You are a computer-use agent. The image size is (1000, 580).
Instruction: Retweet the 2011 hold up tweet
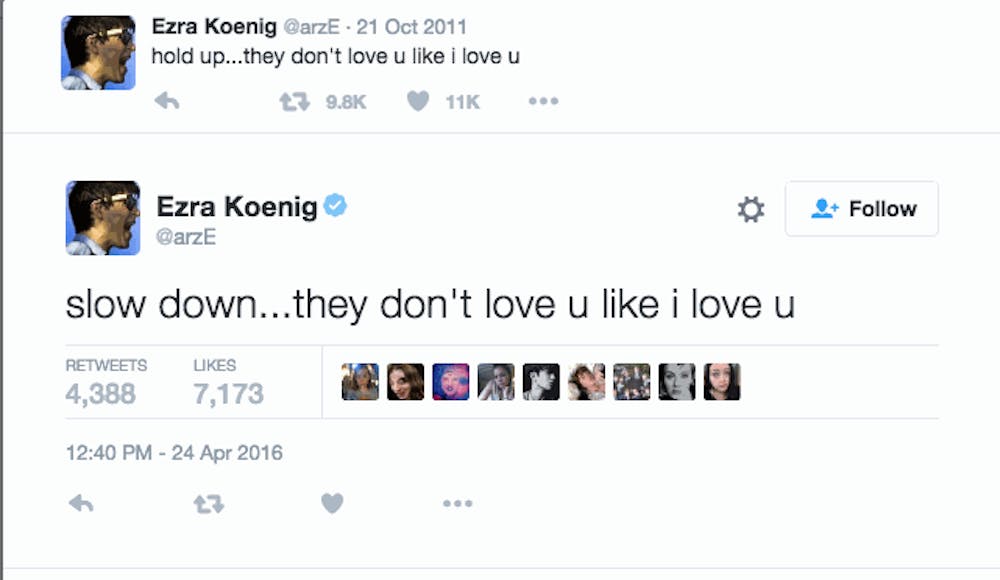click(x=294, y=101)
